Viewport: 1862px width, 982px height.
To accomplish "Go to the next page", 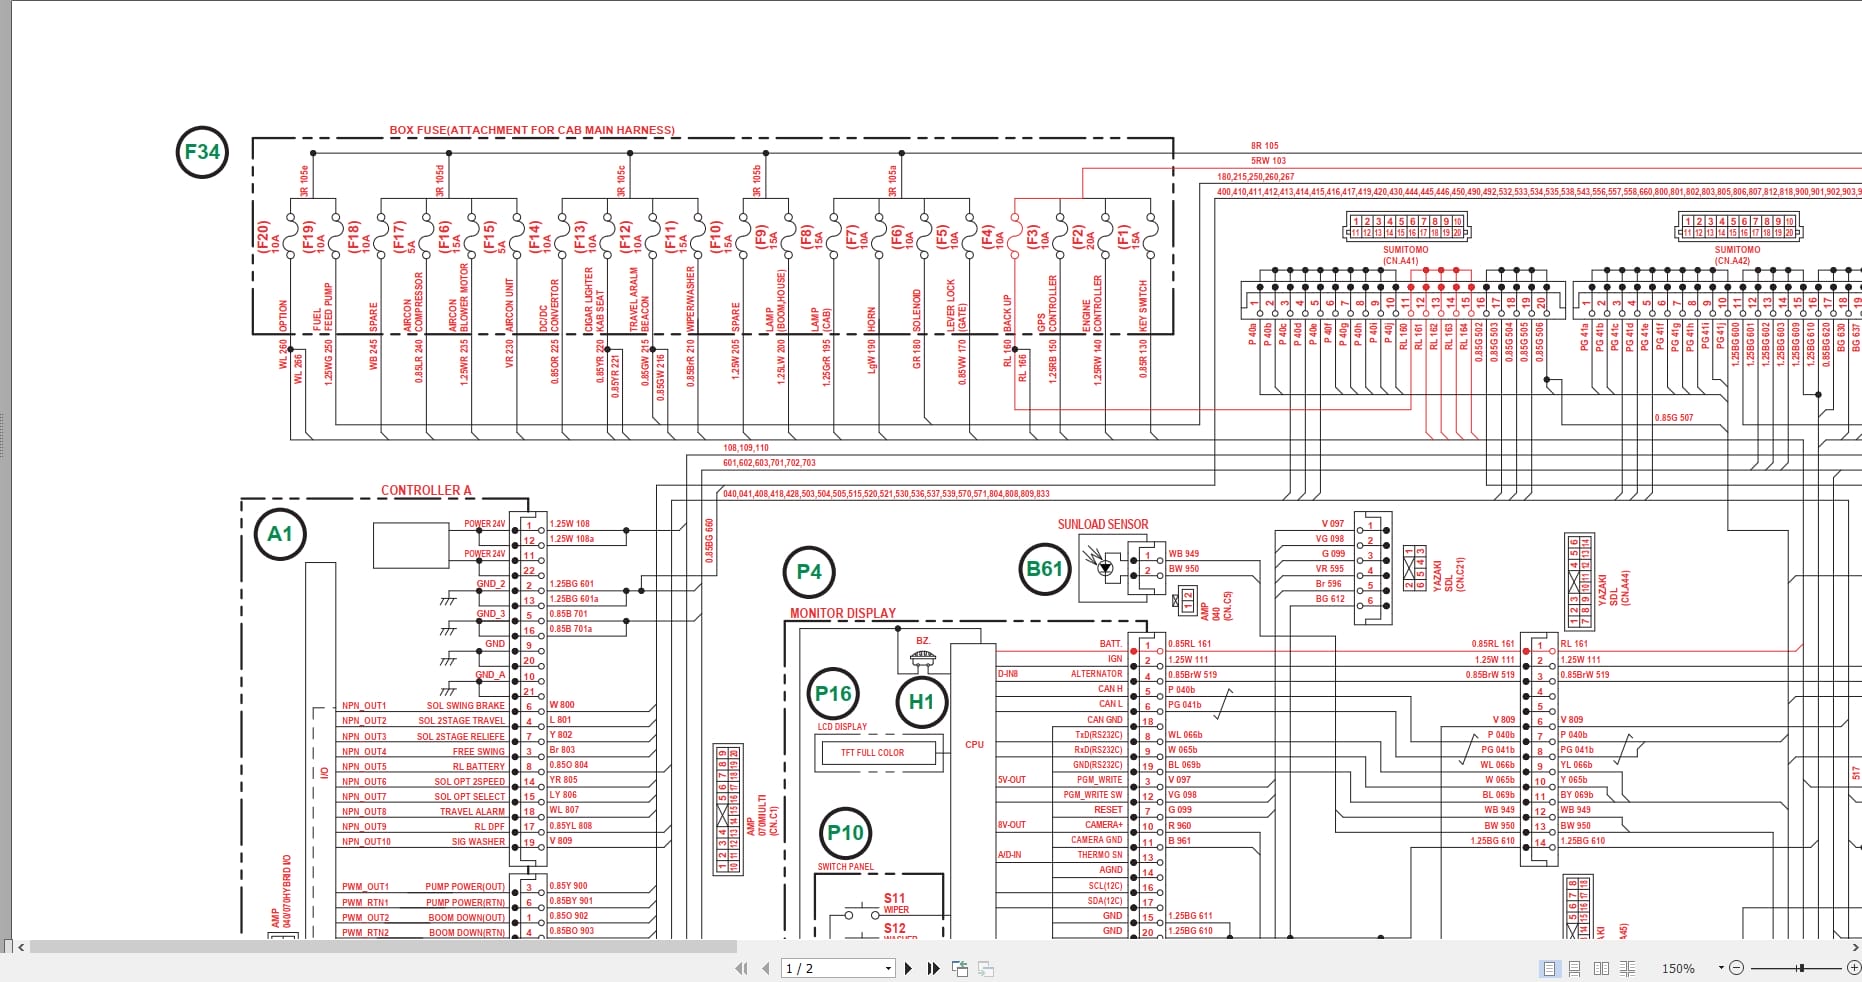I will coord(909,968).
